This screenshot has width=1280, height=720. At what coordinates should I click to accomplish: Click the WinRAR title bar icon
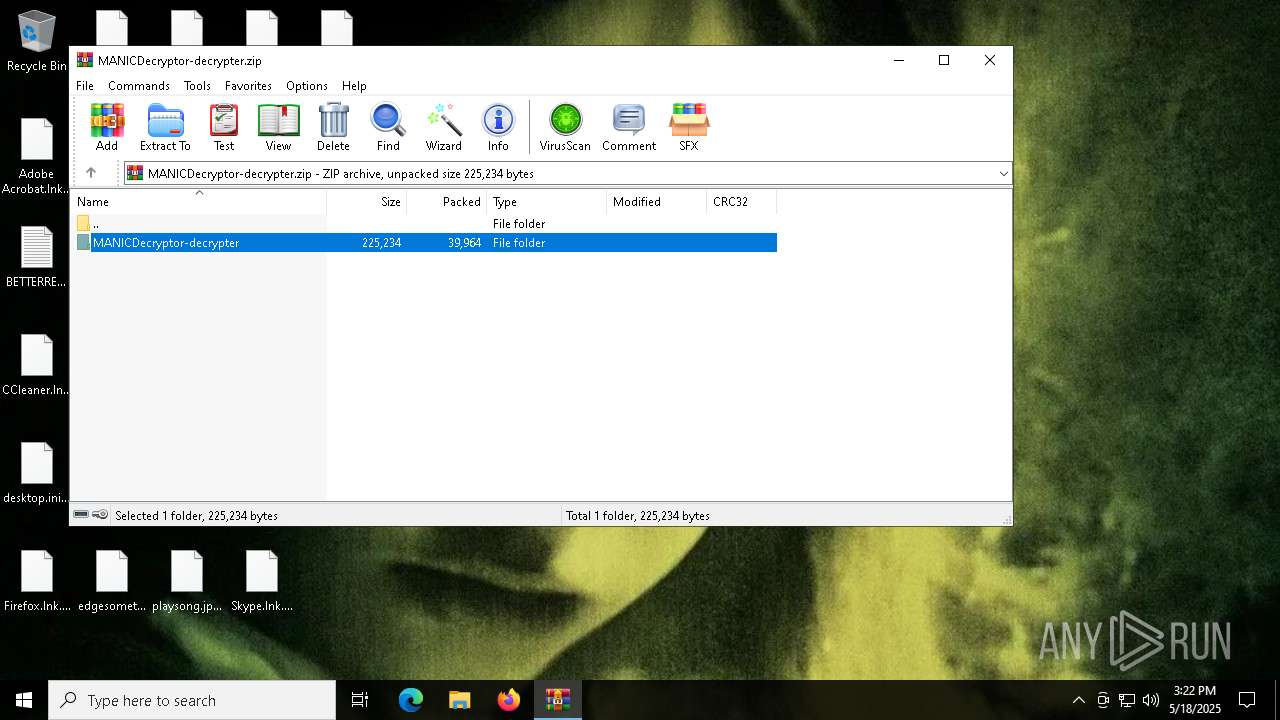[85, 60]
